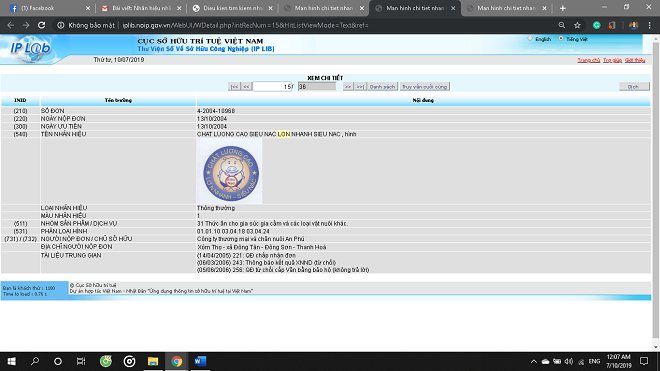Switch to the Dieu kien tim kiem tab

click(x=233, y=8)
